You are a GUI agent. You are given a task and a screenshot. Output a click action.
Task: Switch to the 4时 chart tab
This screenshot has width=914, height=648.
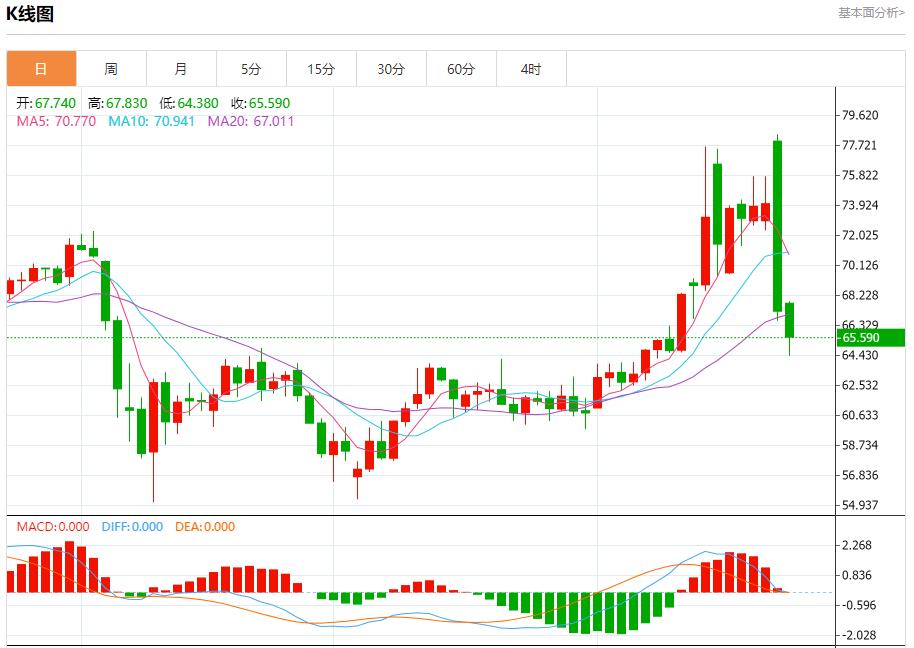[531, 69]
